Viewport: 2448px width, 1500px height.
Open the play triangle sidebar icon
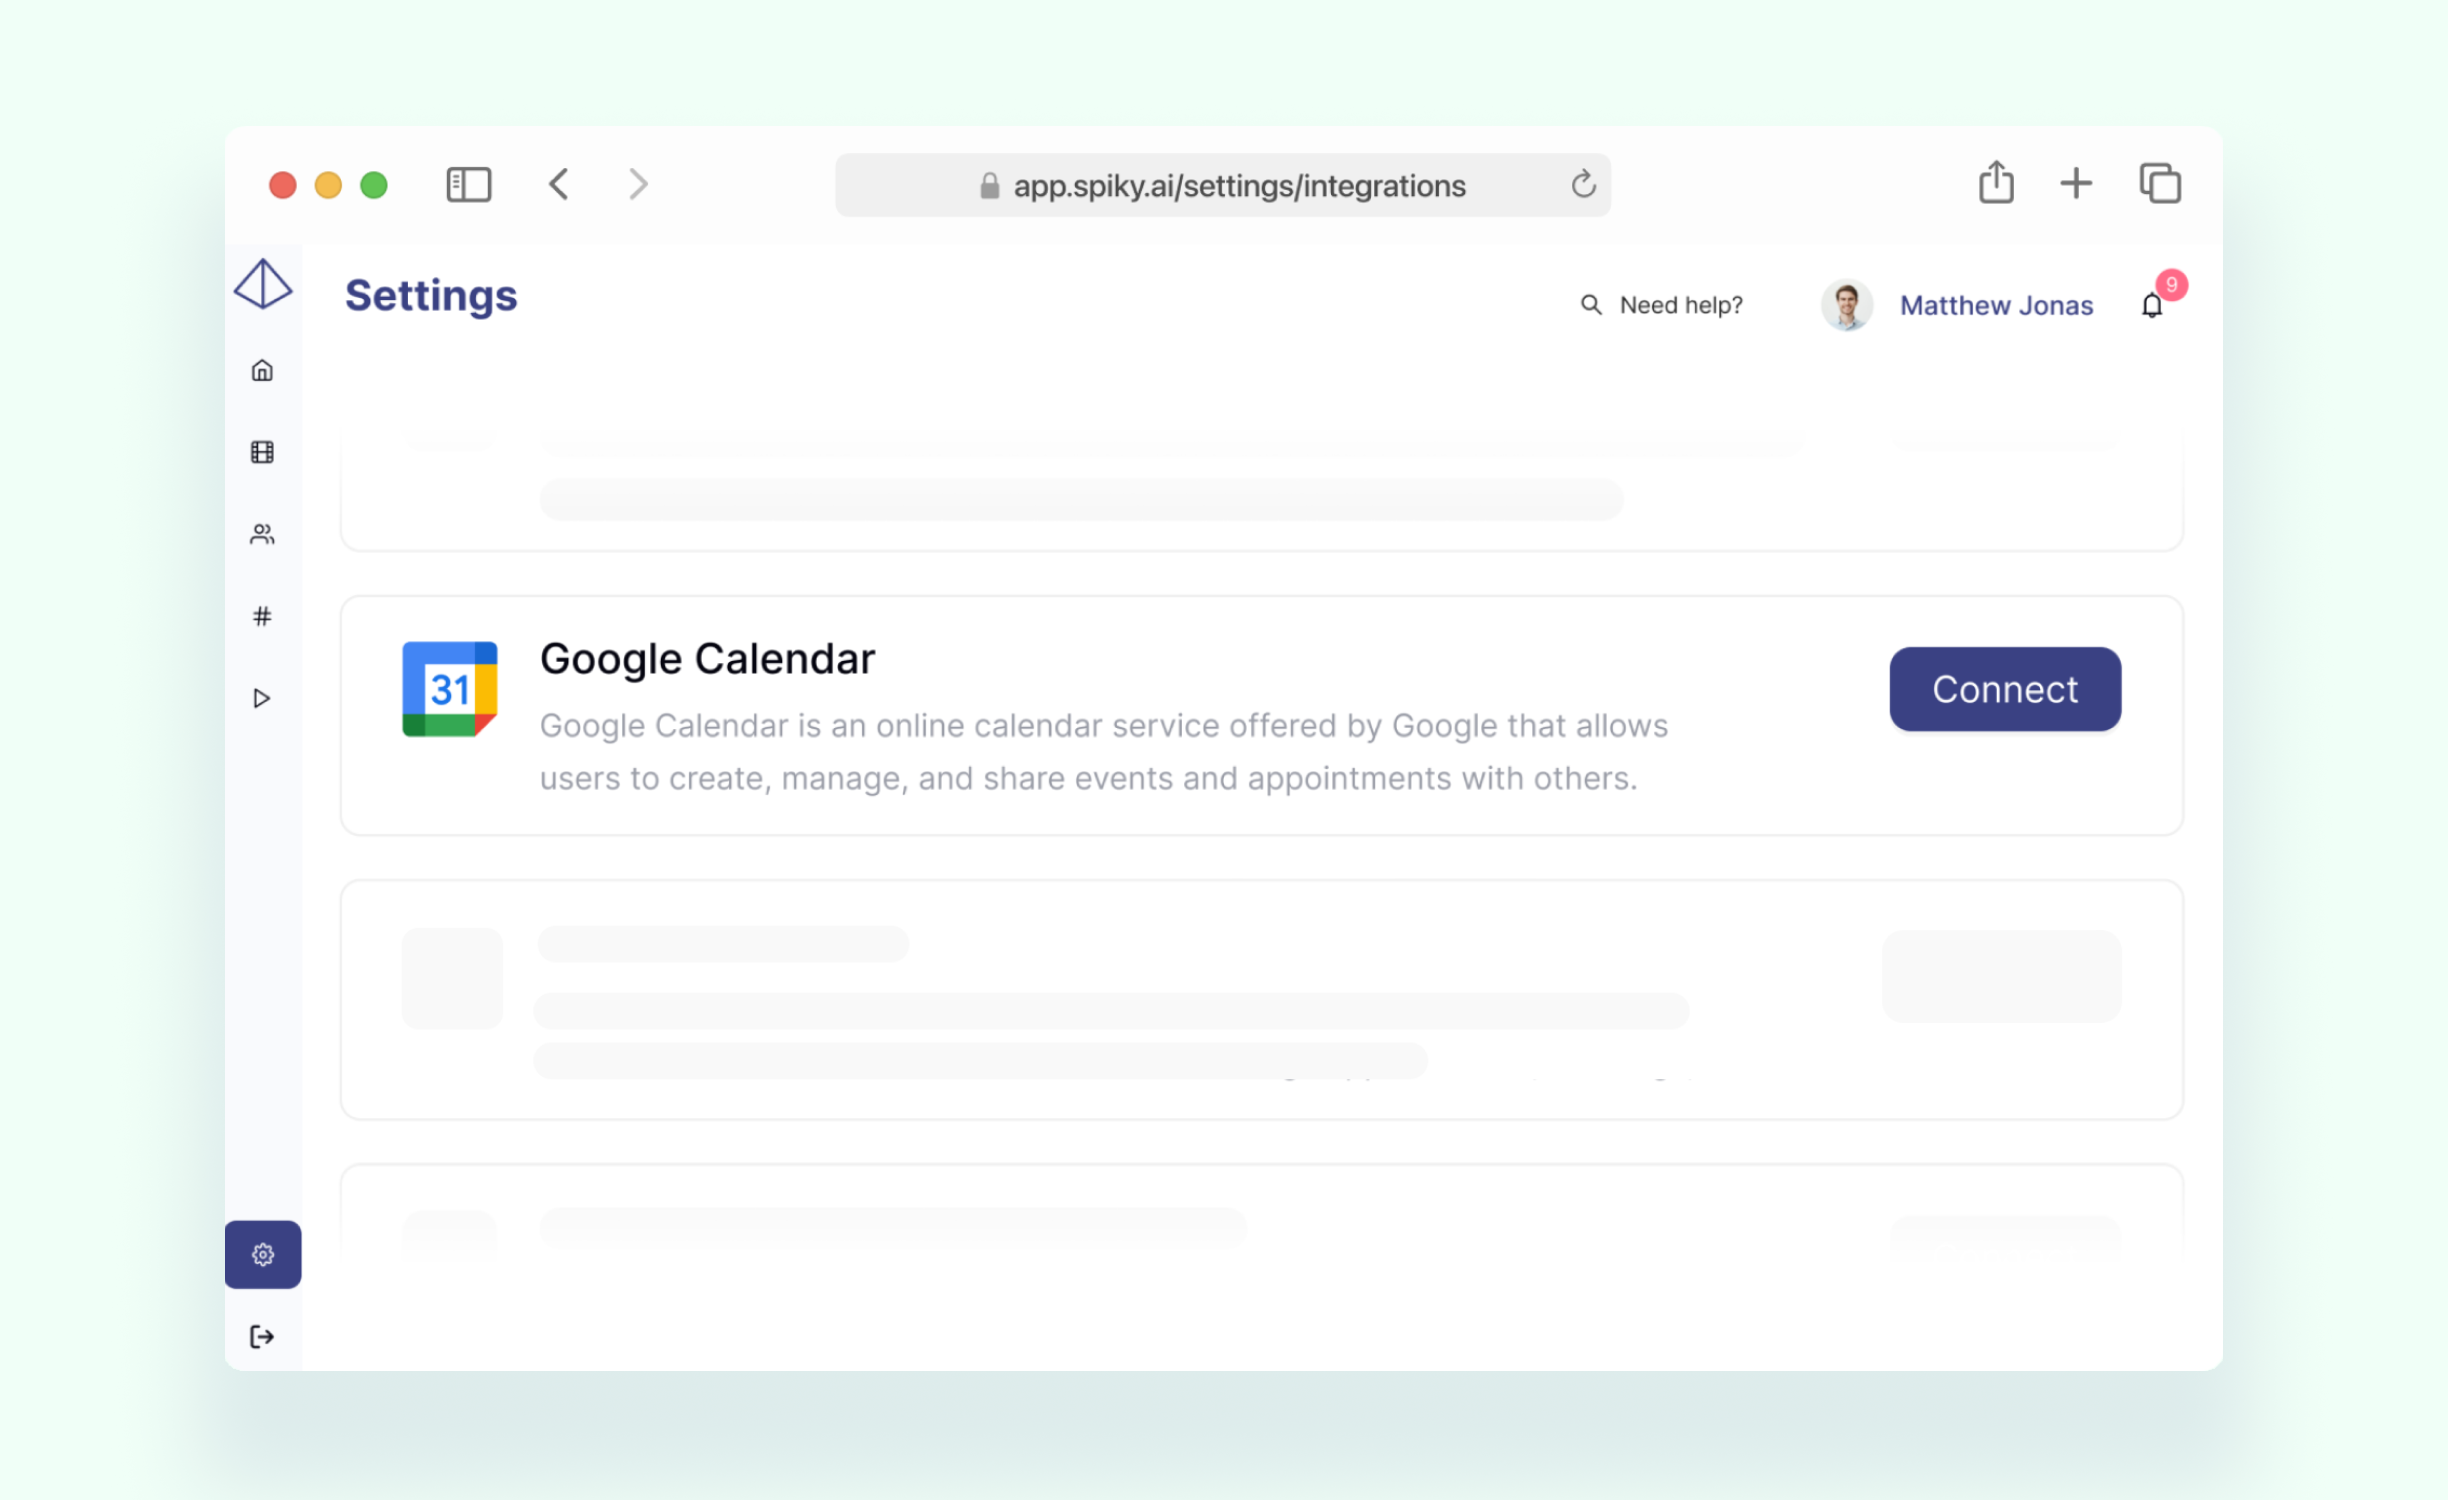tap(262, 698)
